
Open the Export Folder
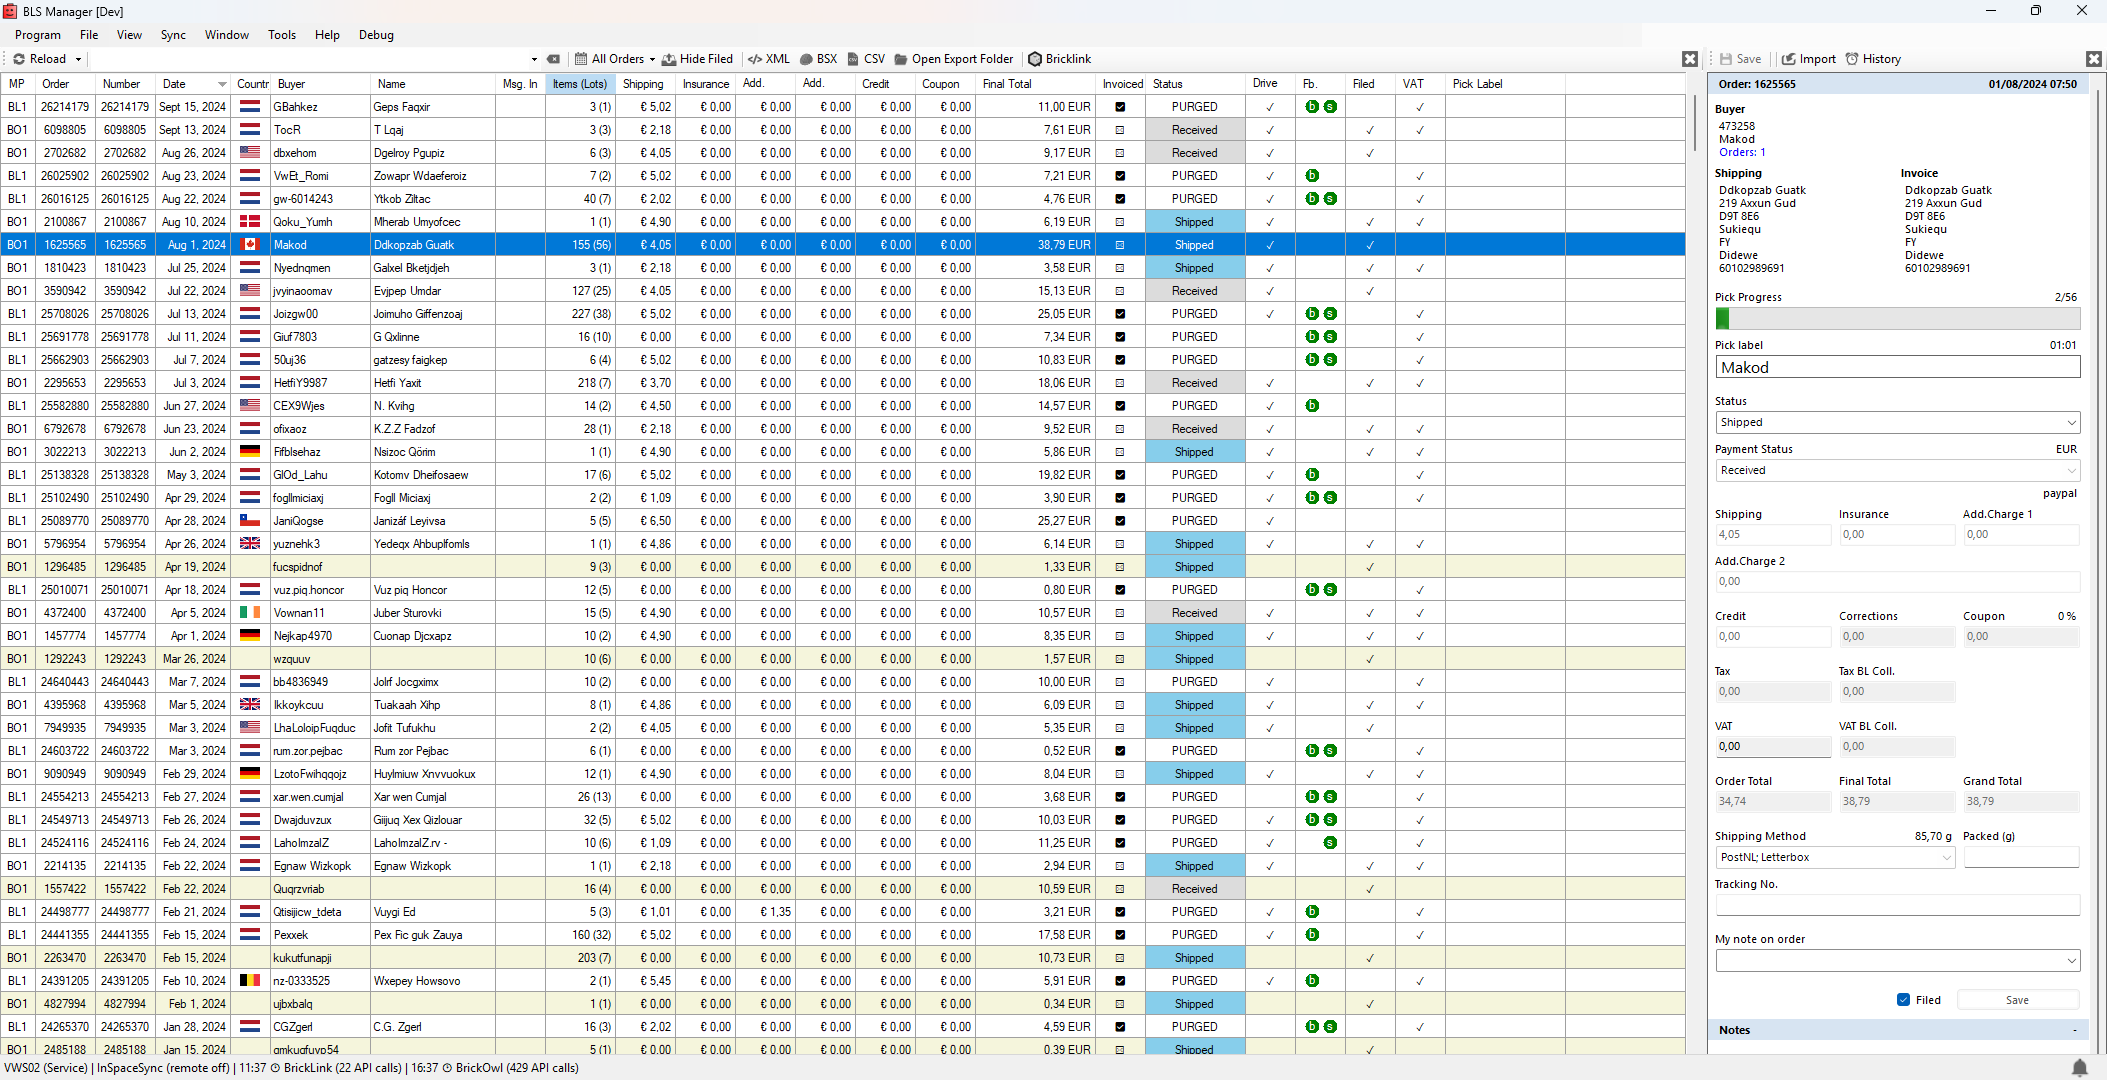(954, 59)
